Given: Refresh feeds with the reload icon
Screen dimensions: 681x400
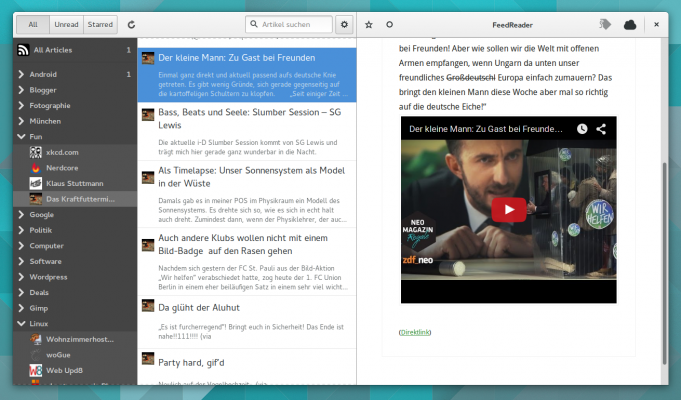Looking at the screenshot, I should point(131,23).
